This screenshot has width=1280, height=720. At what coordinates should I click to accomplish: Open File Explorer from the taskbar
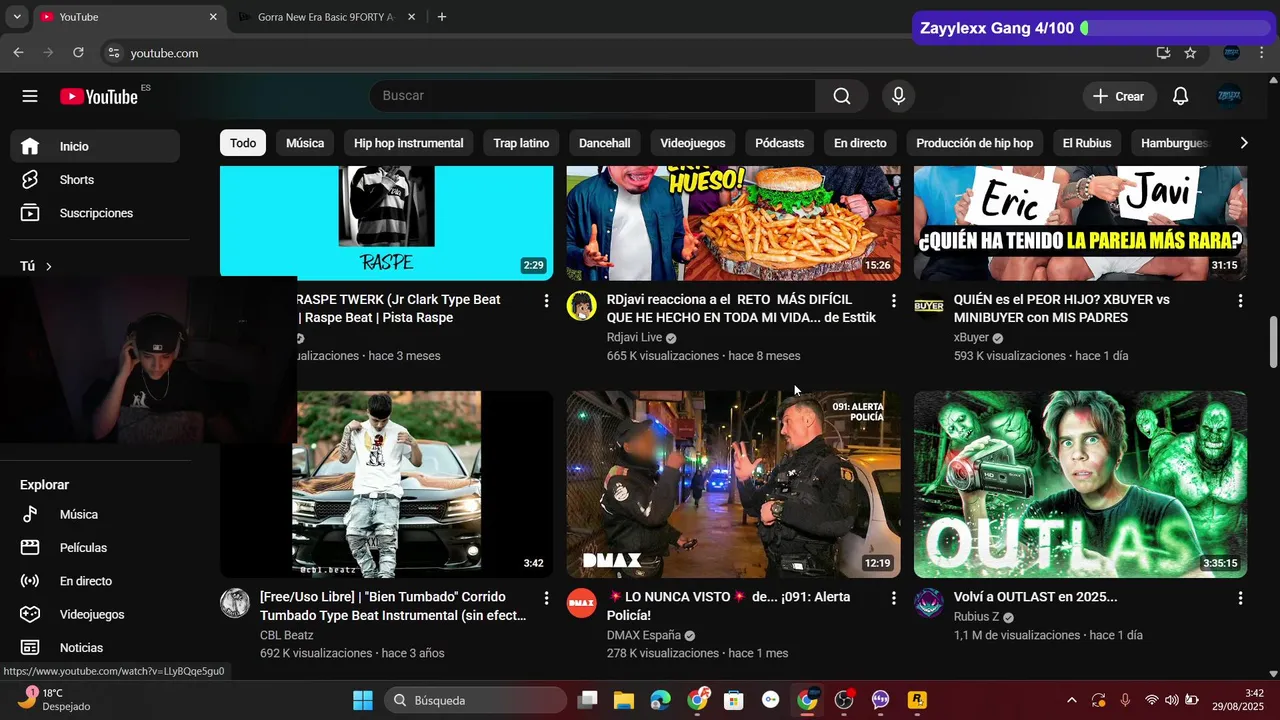point(624,700)
